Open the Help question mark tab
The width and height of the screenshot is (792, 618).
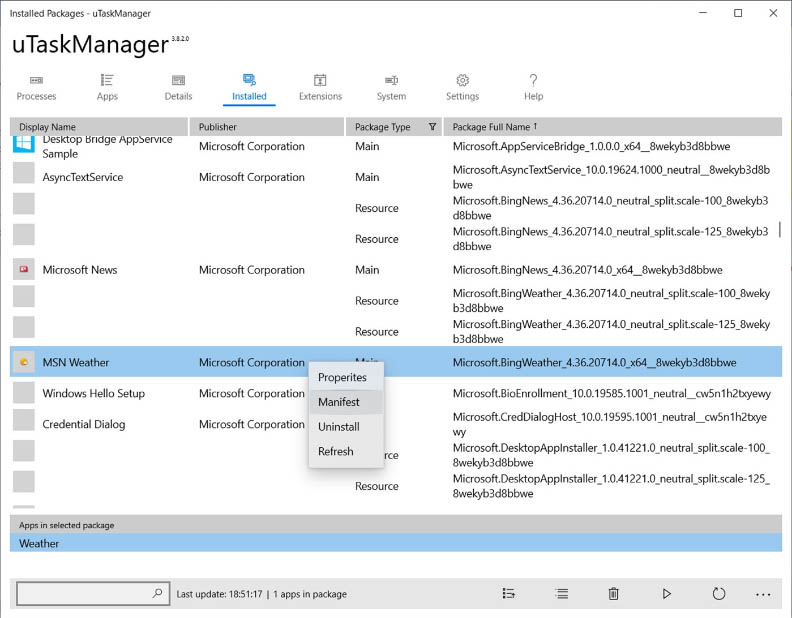(533, 87)
